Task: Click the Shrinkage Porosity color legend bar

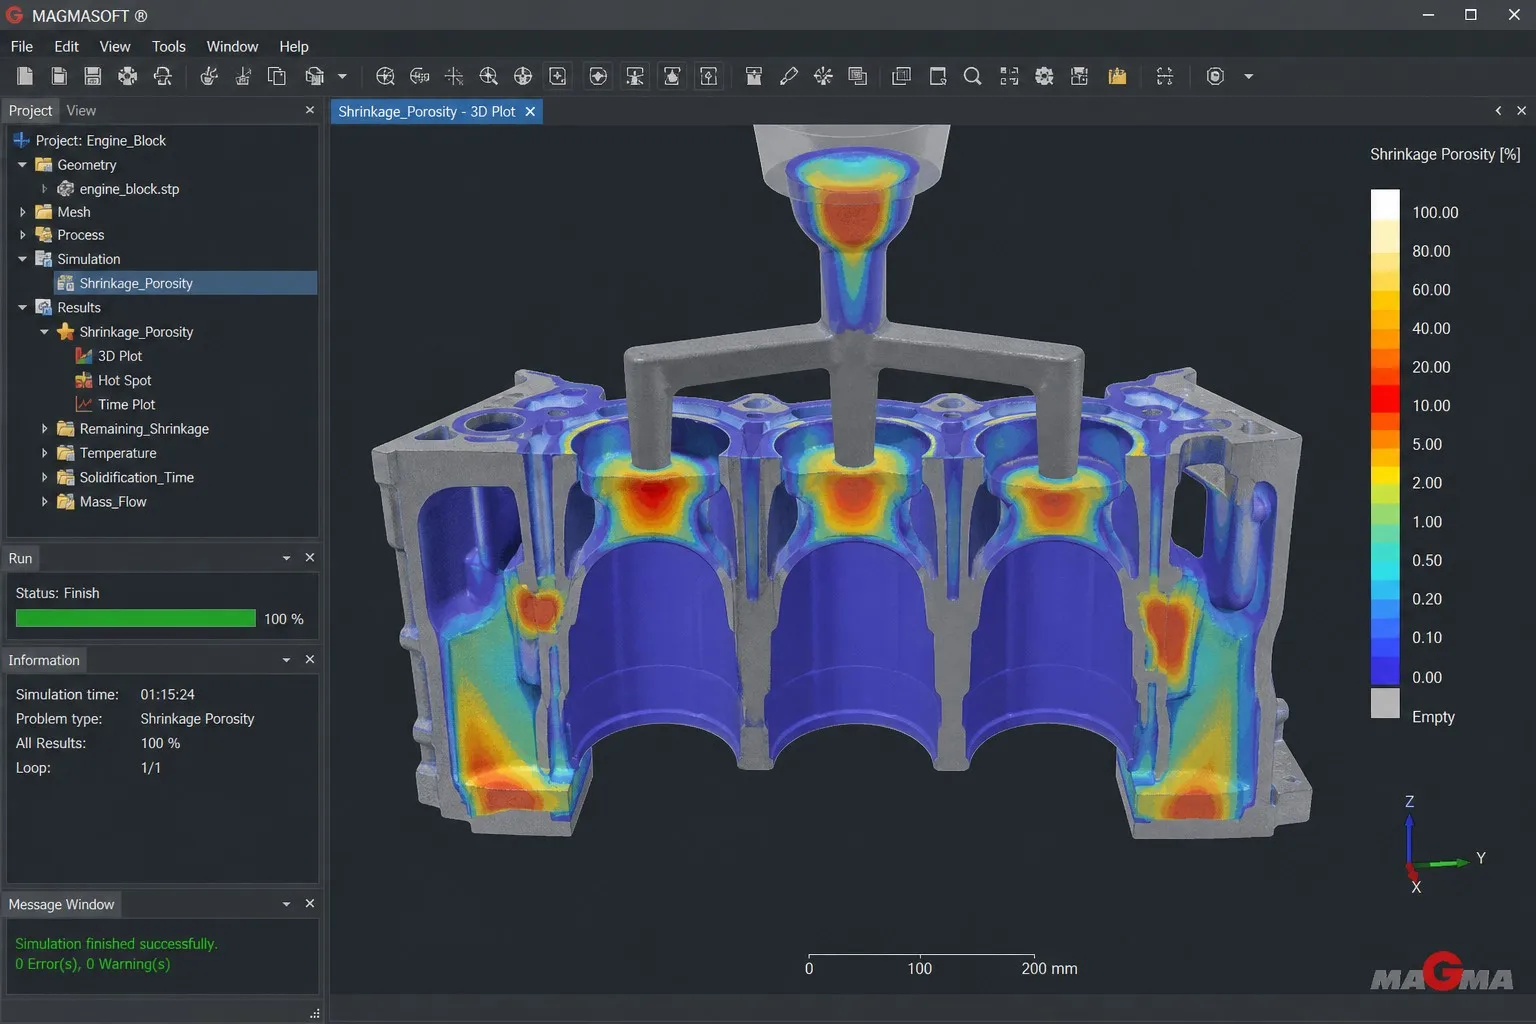Action: [1385, 438]
